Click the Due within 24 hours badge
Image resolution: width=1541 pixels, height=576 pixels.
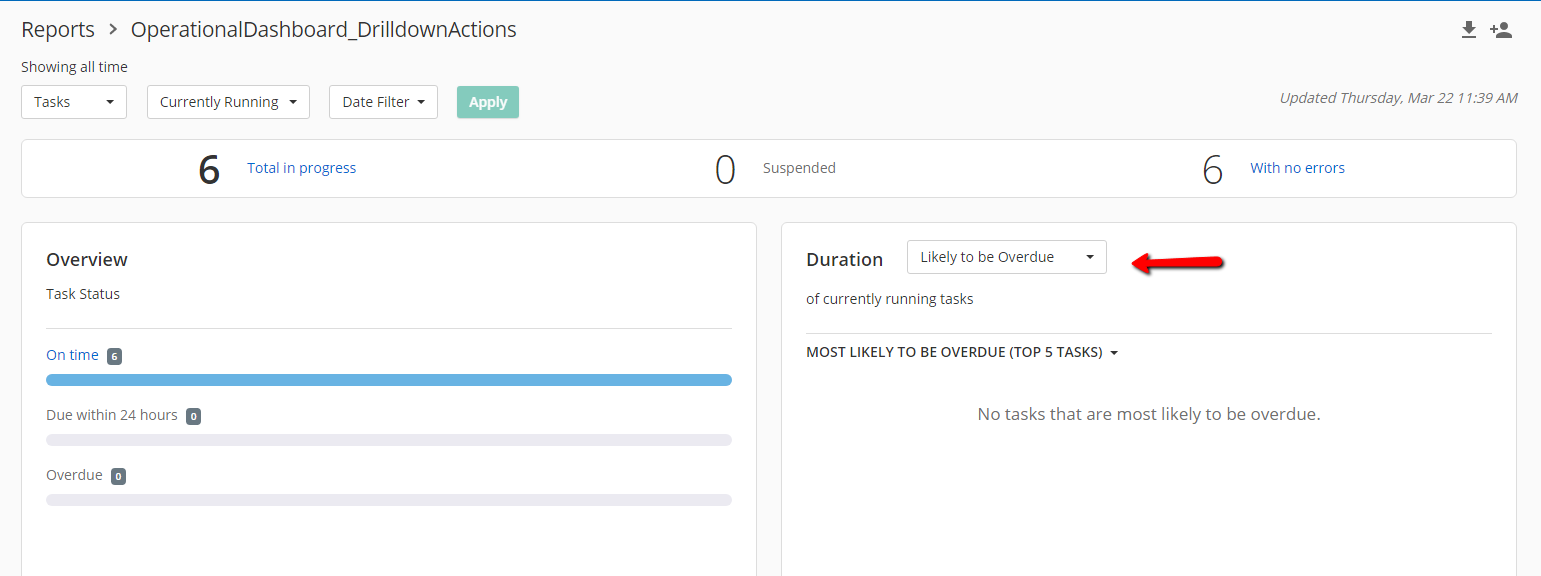193,416
